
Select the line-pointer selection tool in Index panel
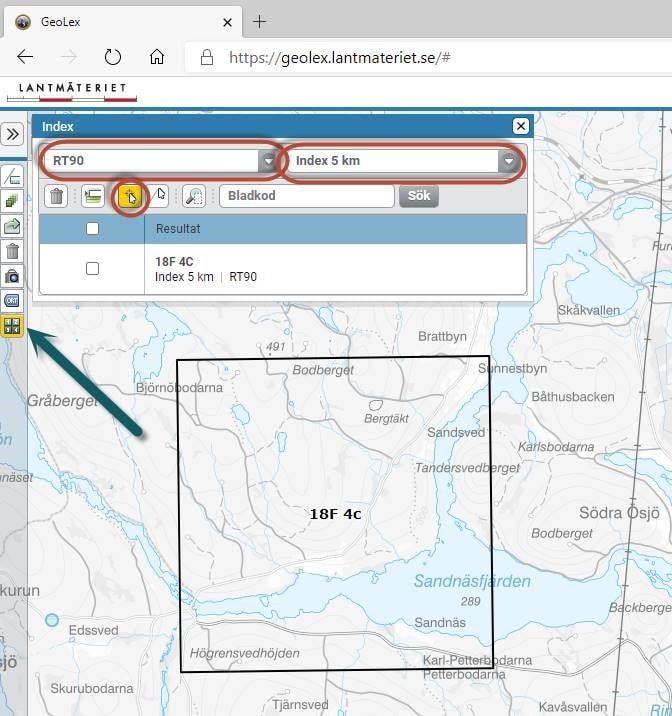(x=160, y=195)
